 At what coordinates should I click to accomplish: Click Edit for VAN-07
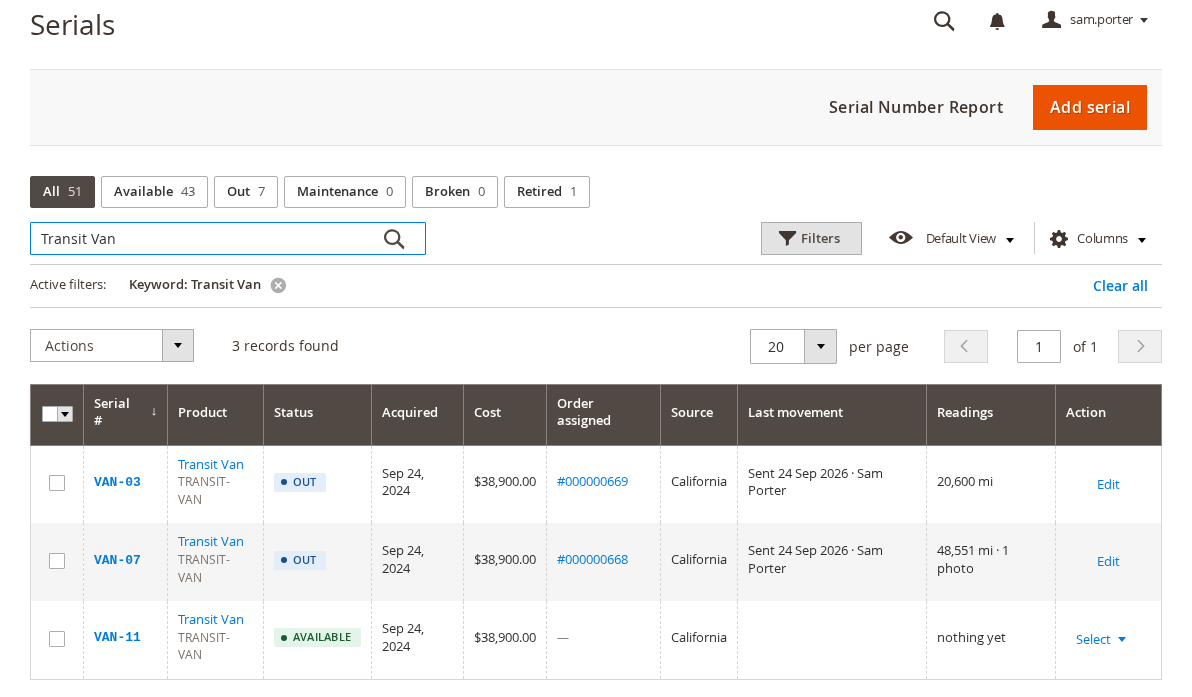pyautogui.click(x=1108, y=562)
